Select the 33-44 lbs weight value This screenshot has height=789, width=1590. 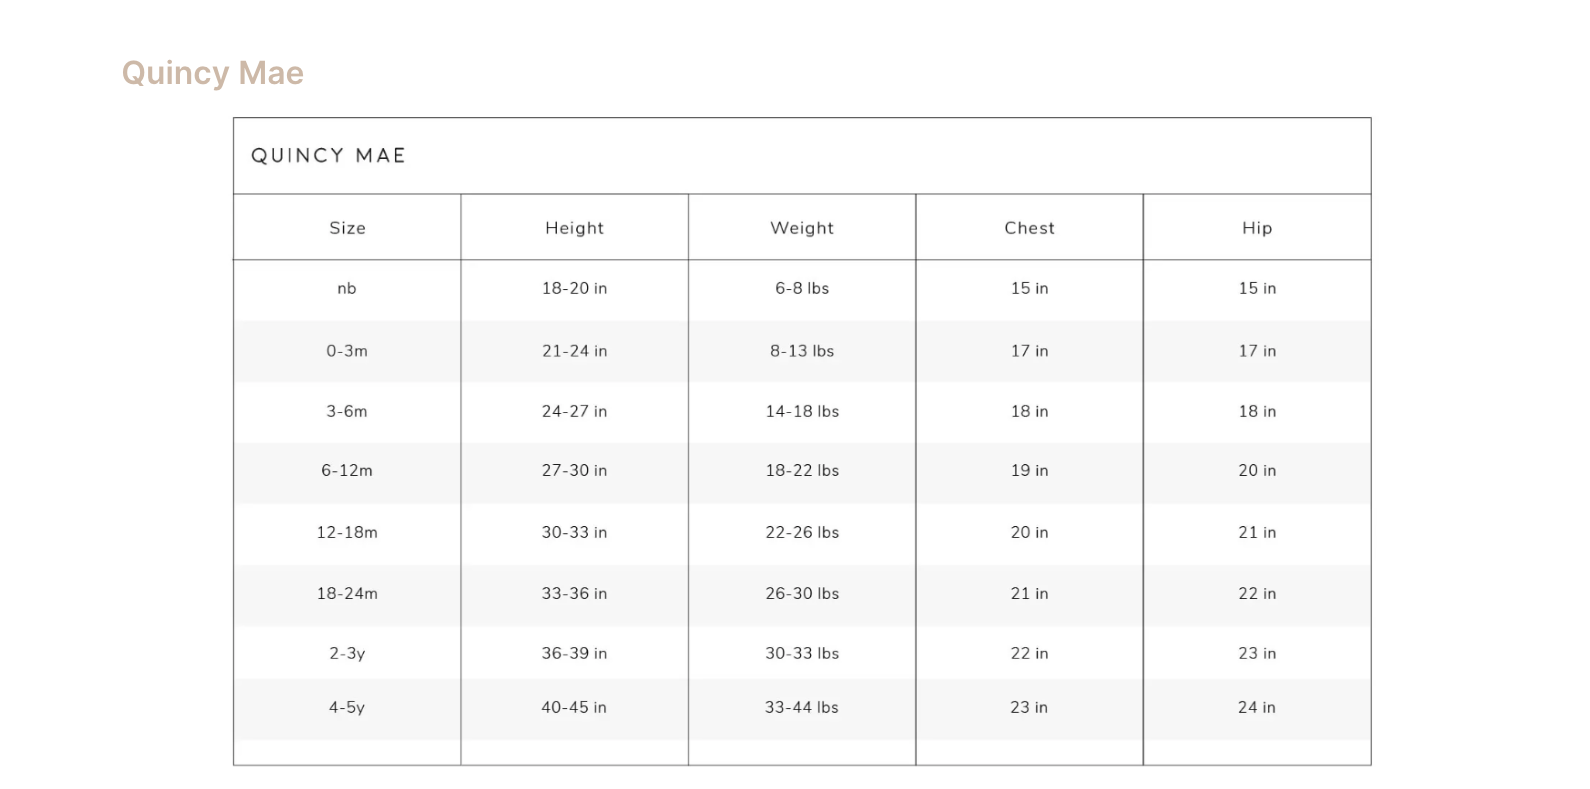point(802,707)
